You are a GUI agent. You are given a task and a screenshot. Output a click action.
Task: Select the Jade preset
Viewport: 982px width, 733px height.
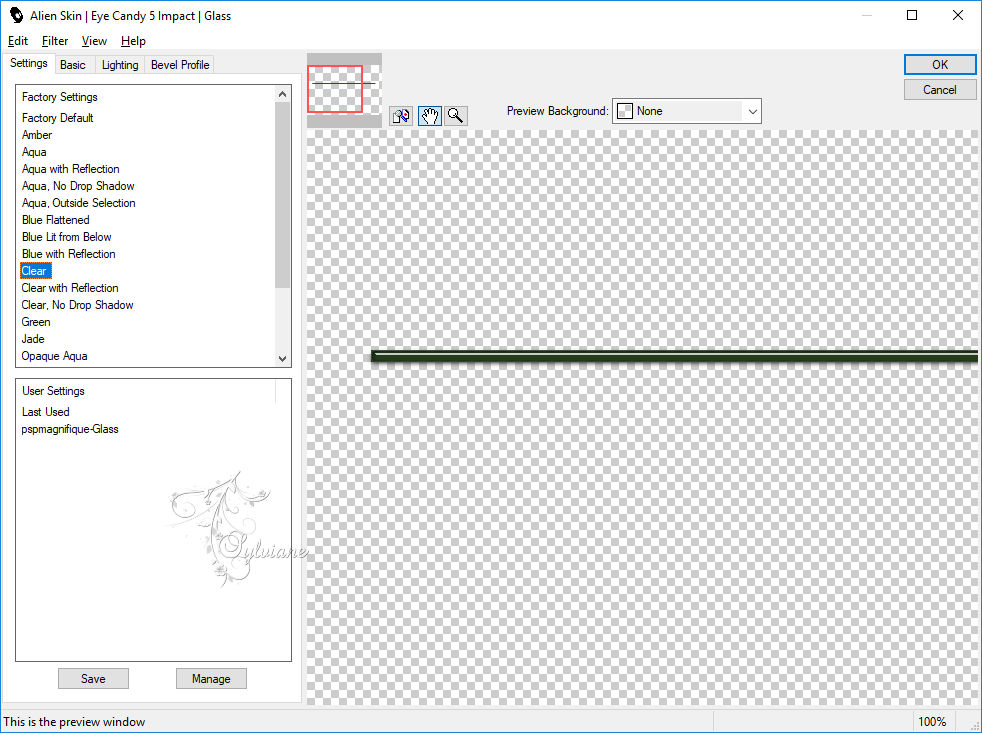coord(33,338)
